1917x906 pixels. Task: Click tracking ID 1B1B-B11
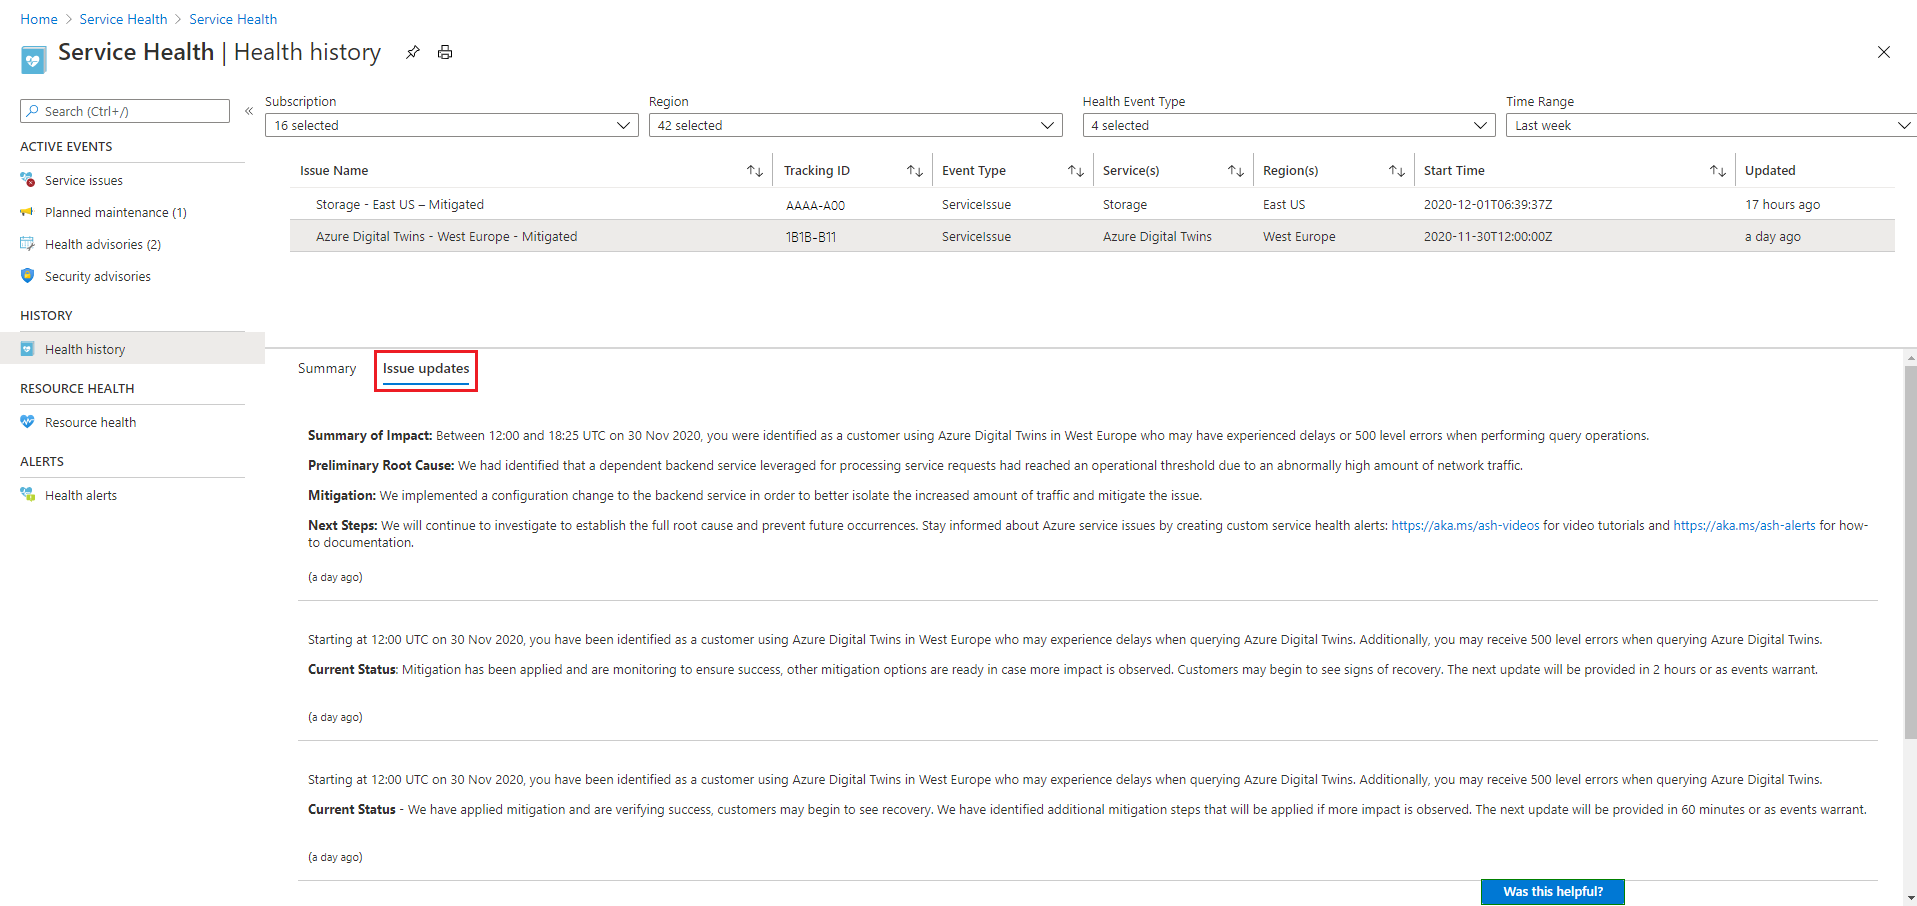click(x=811, y=237)
